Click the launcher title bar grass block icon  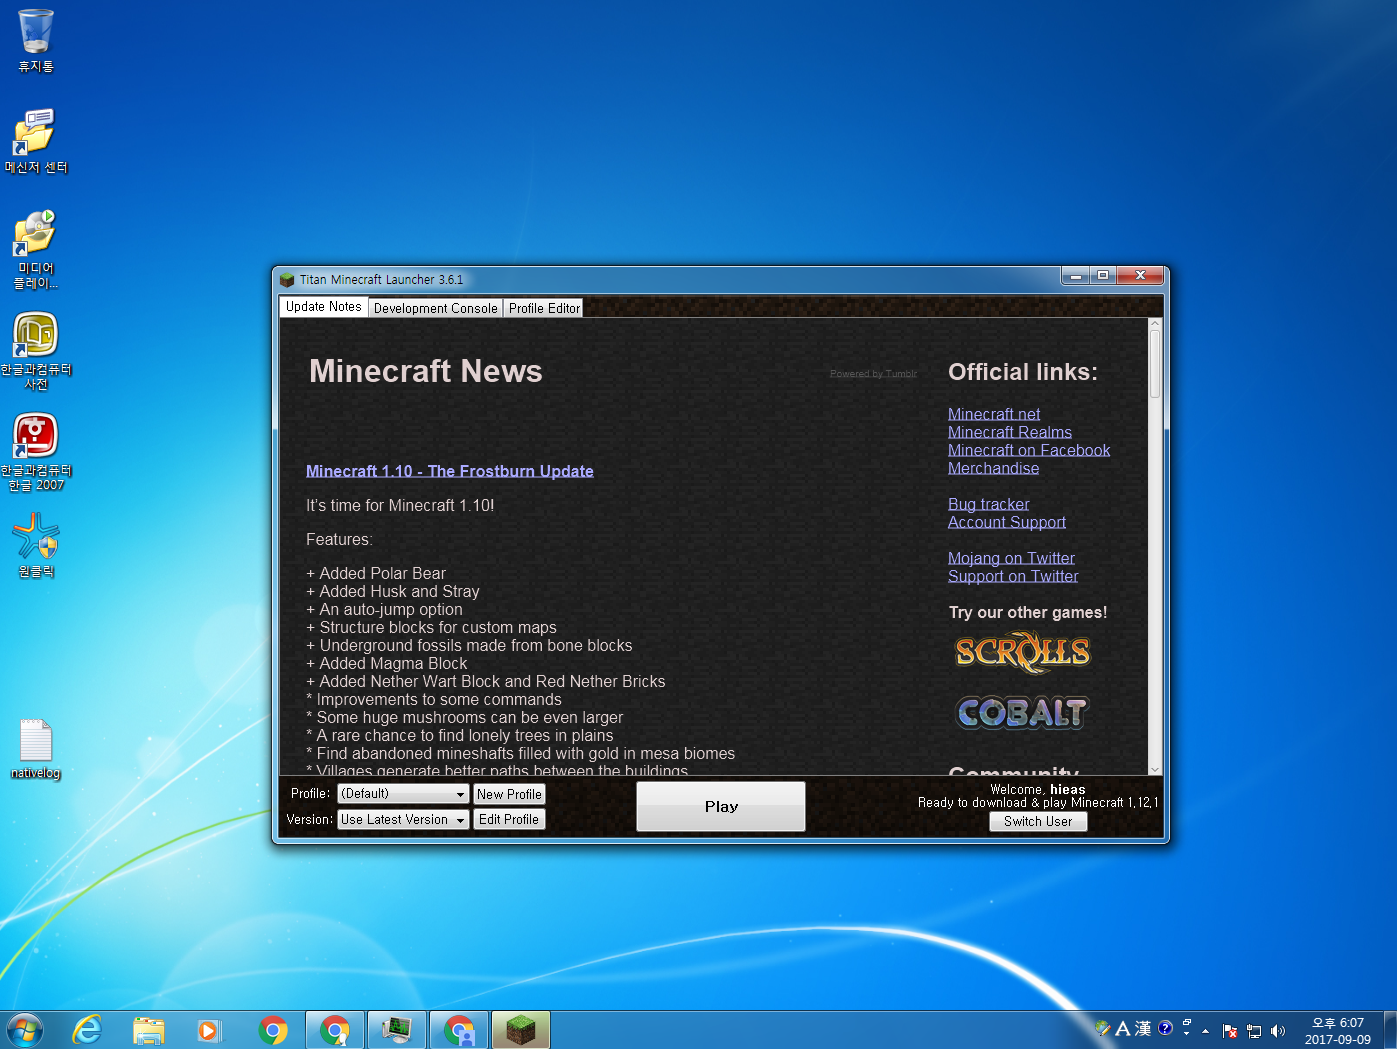click(287, 280)
